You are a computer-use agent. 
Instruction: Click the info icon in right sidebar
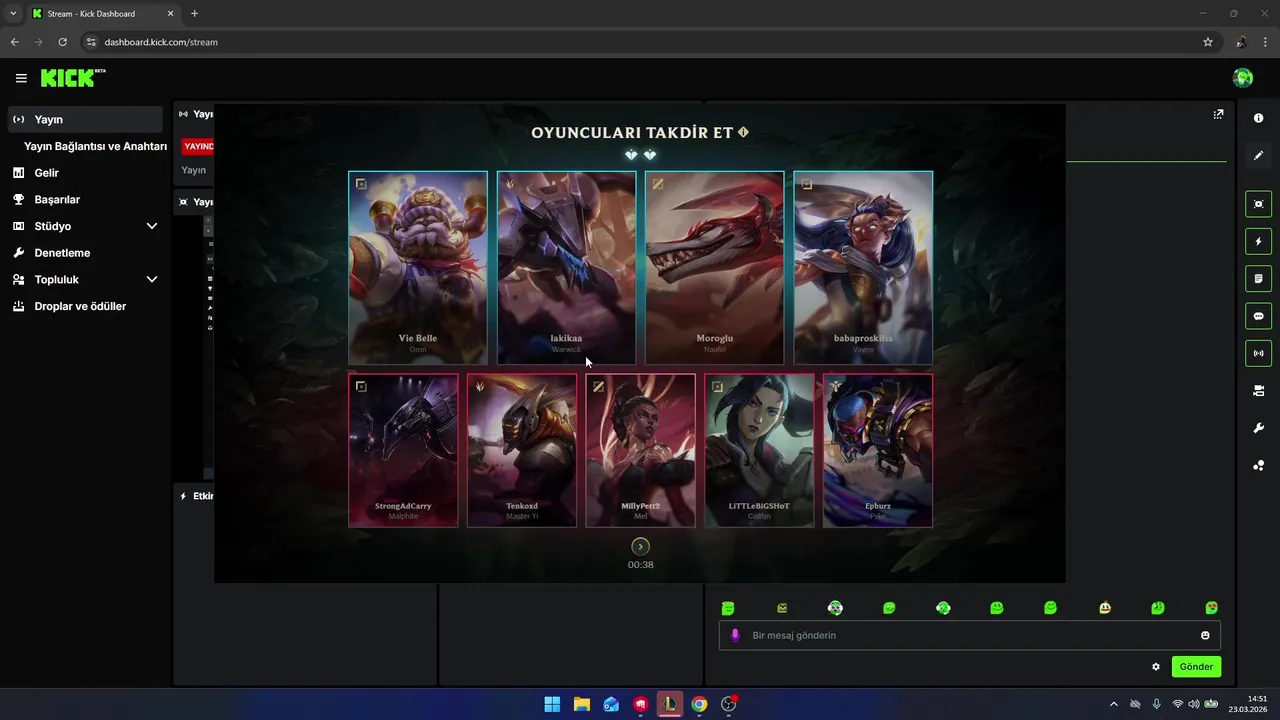tap(1258, 118)
